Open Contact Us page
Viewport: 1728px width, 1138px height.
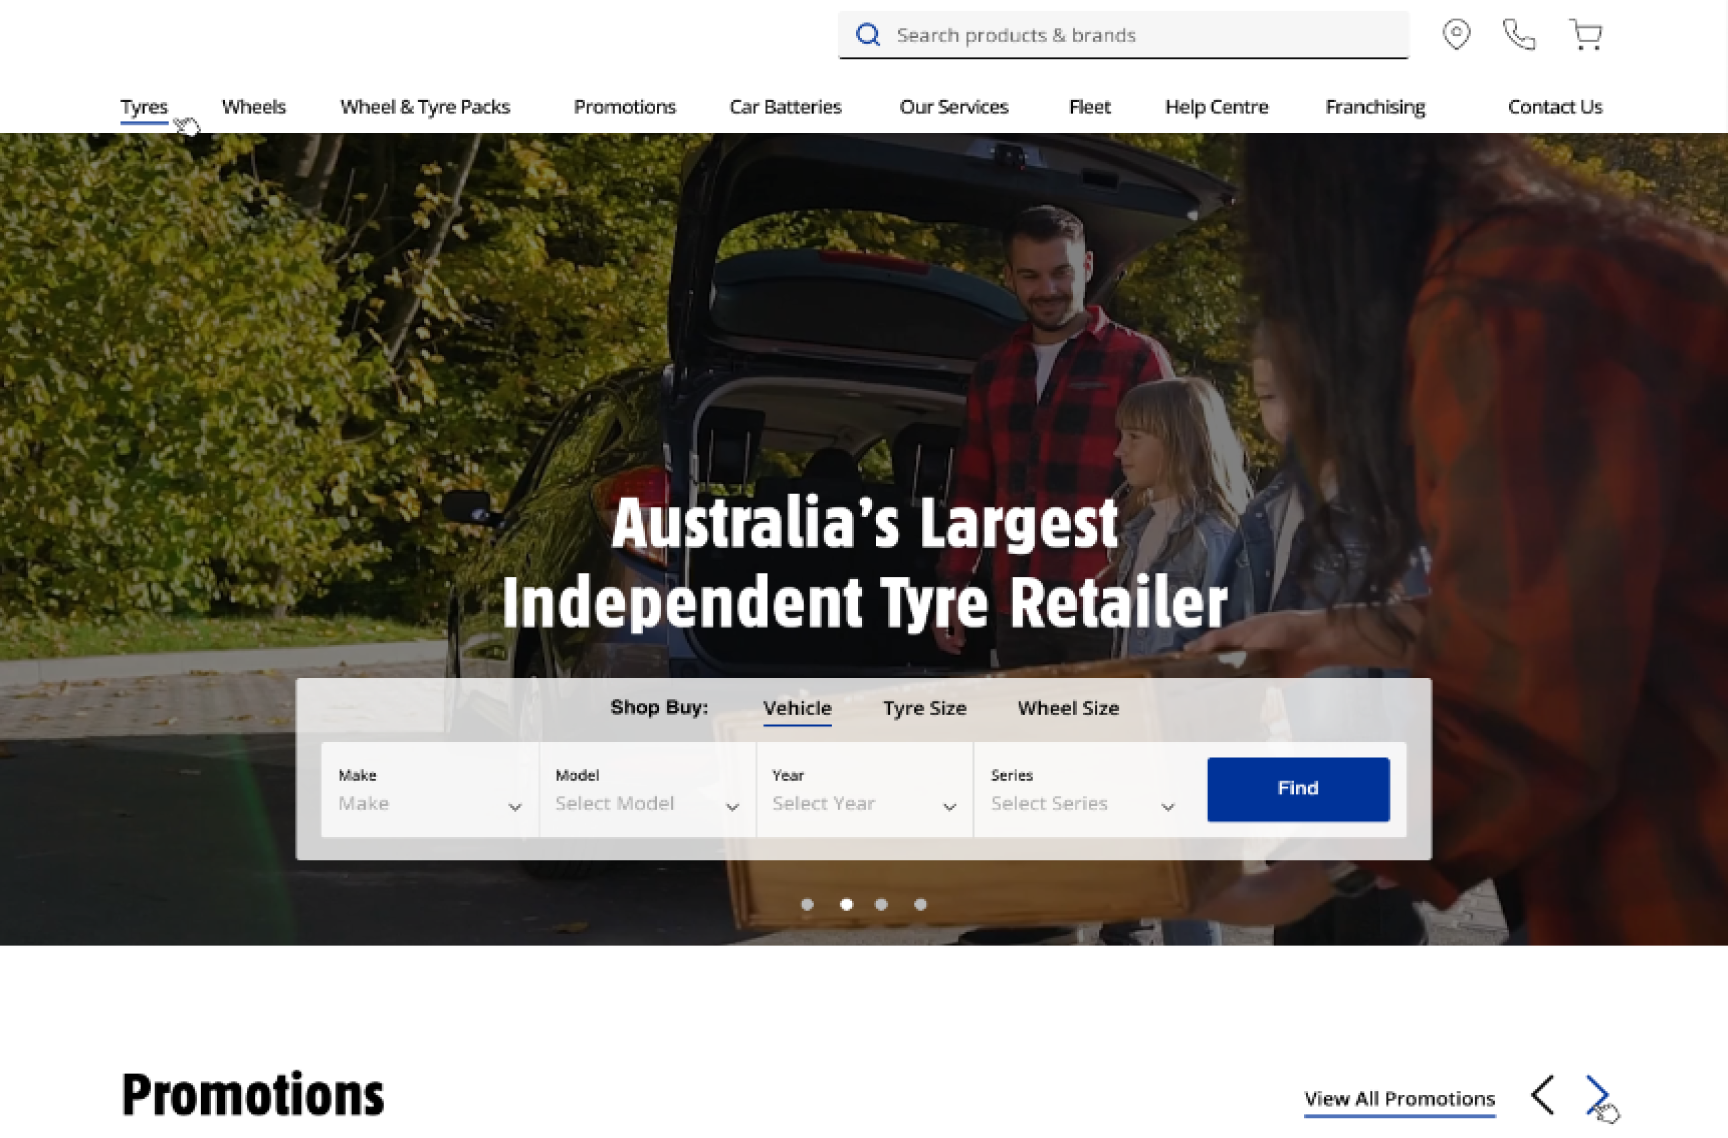(1555, 107)
